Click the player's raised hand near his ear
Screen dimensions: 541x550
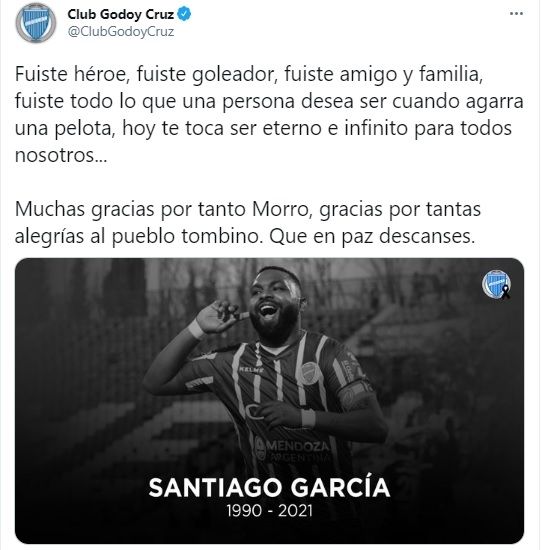coord(218,317)
